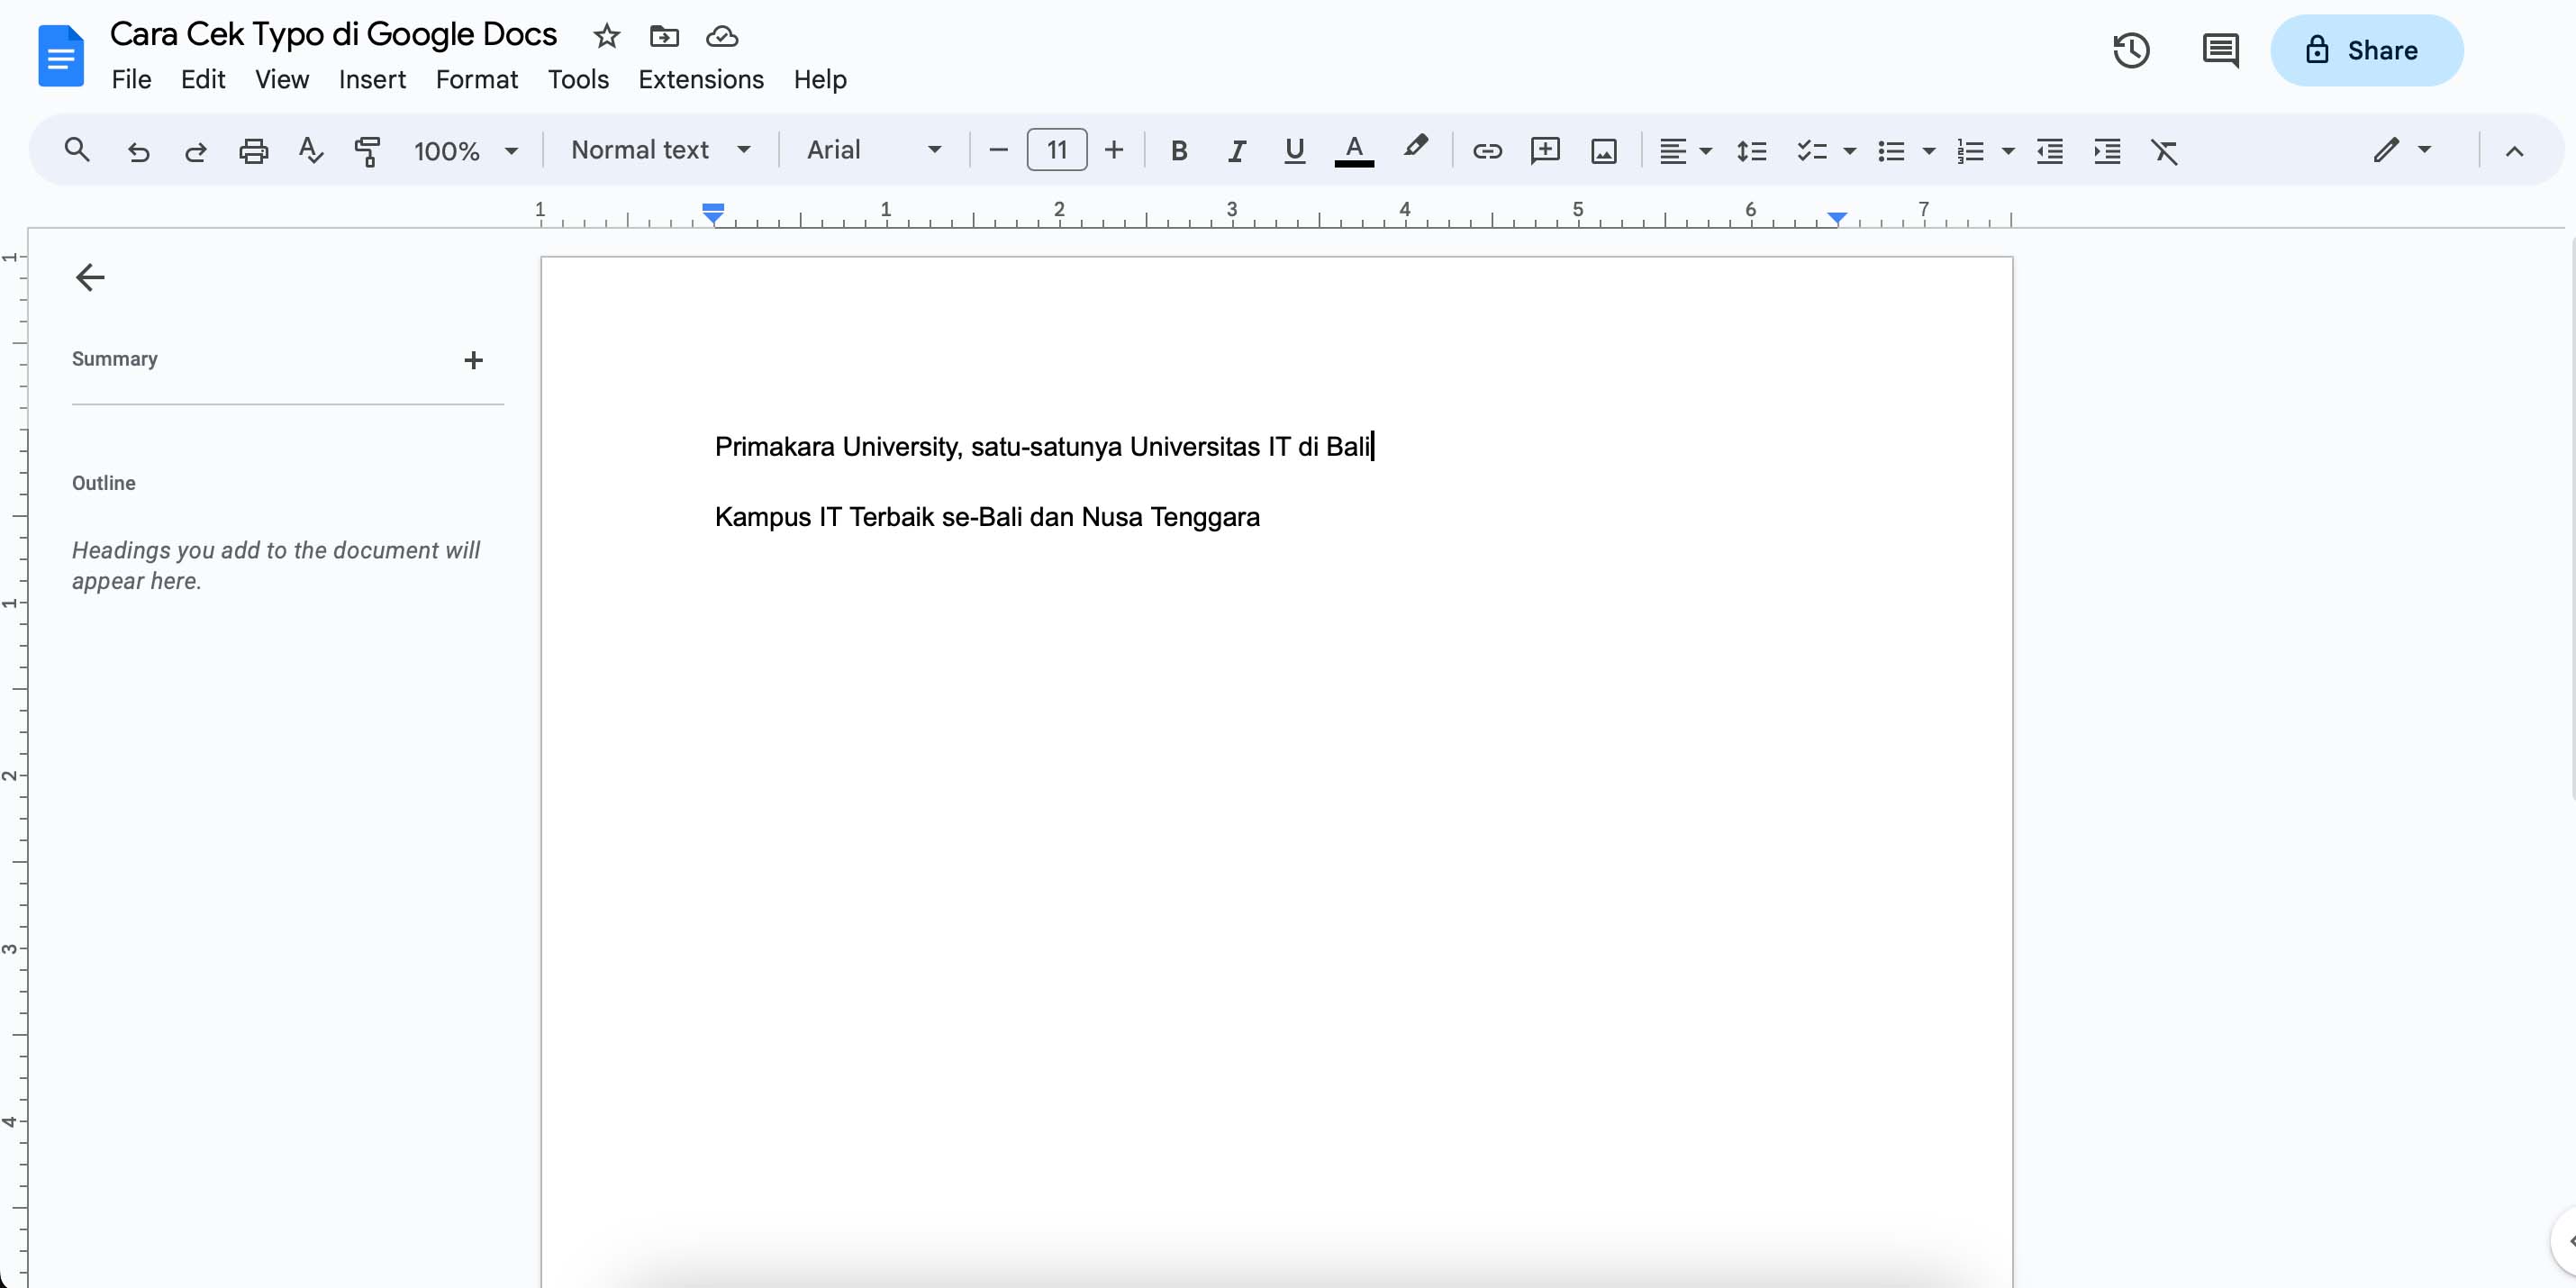The image size is (2576, 1288).
Task: Add a comment from toolbar
Action: [1545, 151]
